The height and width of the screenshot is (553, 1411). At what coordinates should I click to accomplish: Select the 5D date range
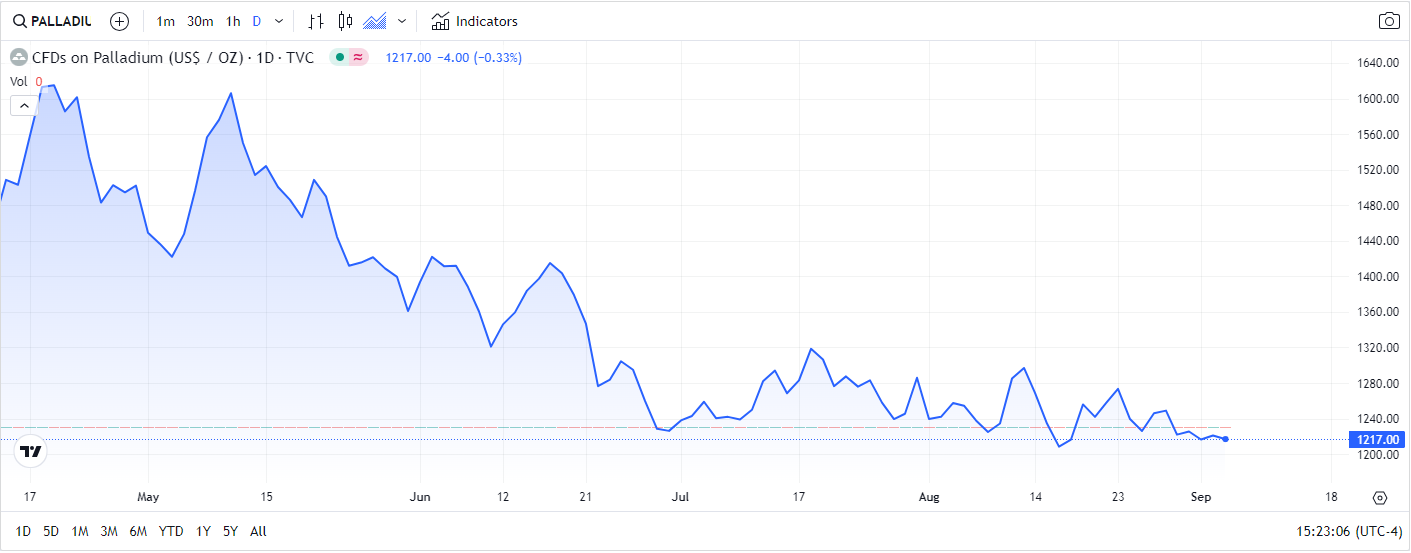(52, 531)
